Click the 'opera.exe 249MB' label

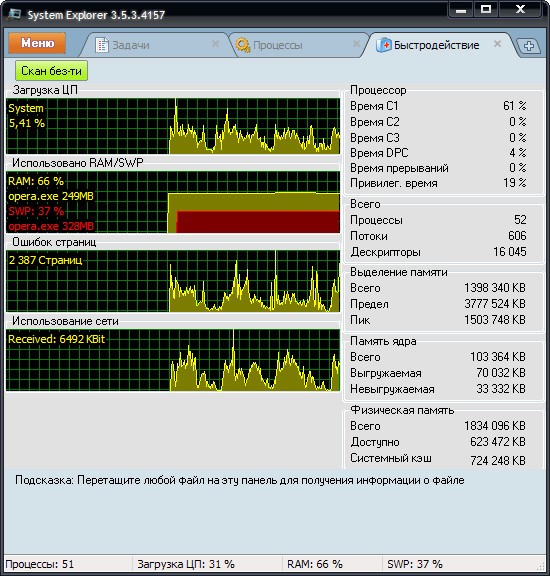coord(51,196)
